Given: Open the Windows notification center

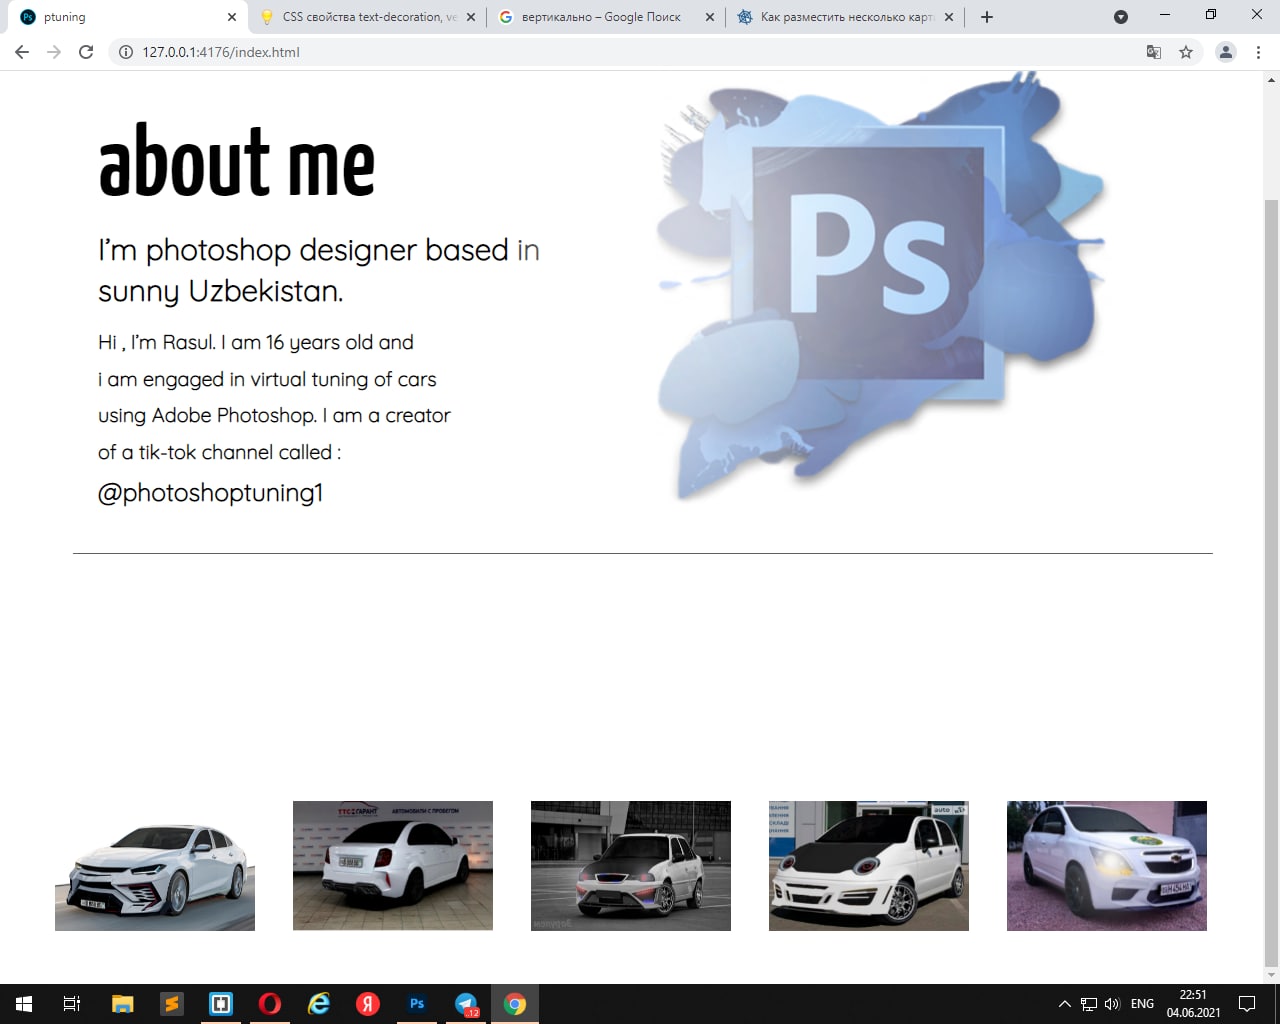Looking at the screenshot, I should pos(1247,1004).
